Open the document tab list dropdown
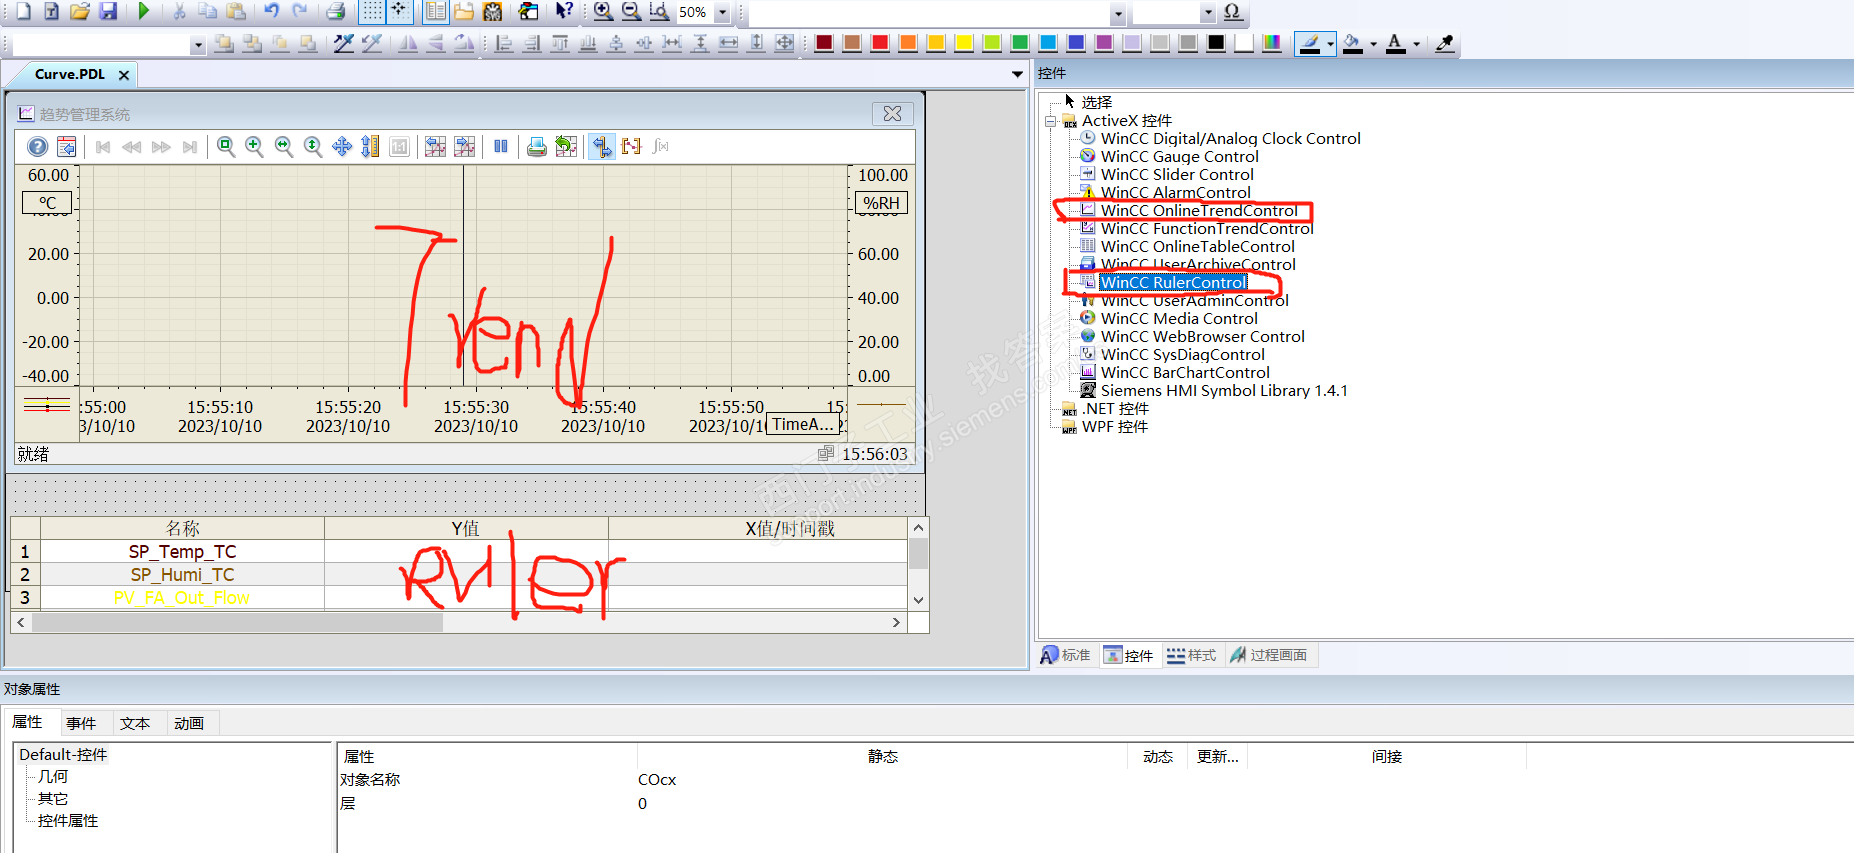The height and width of the screenshot is (853, 1854). pyautogui.click(x=1017, y=74)
